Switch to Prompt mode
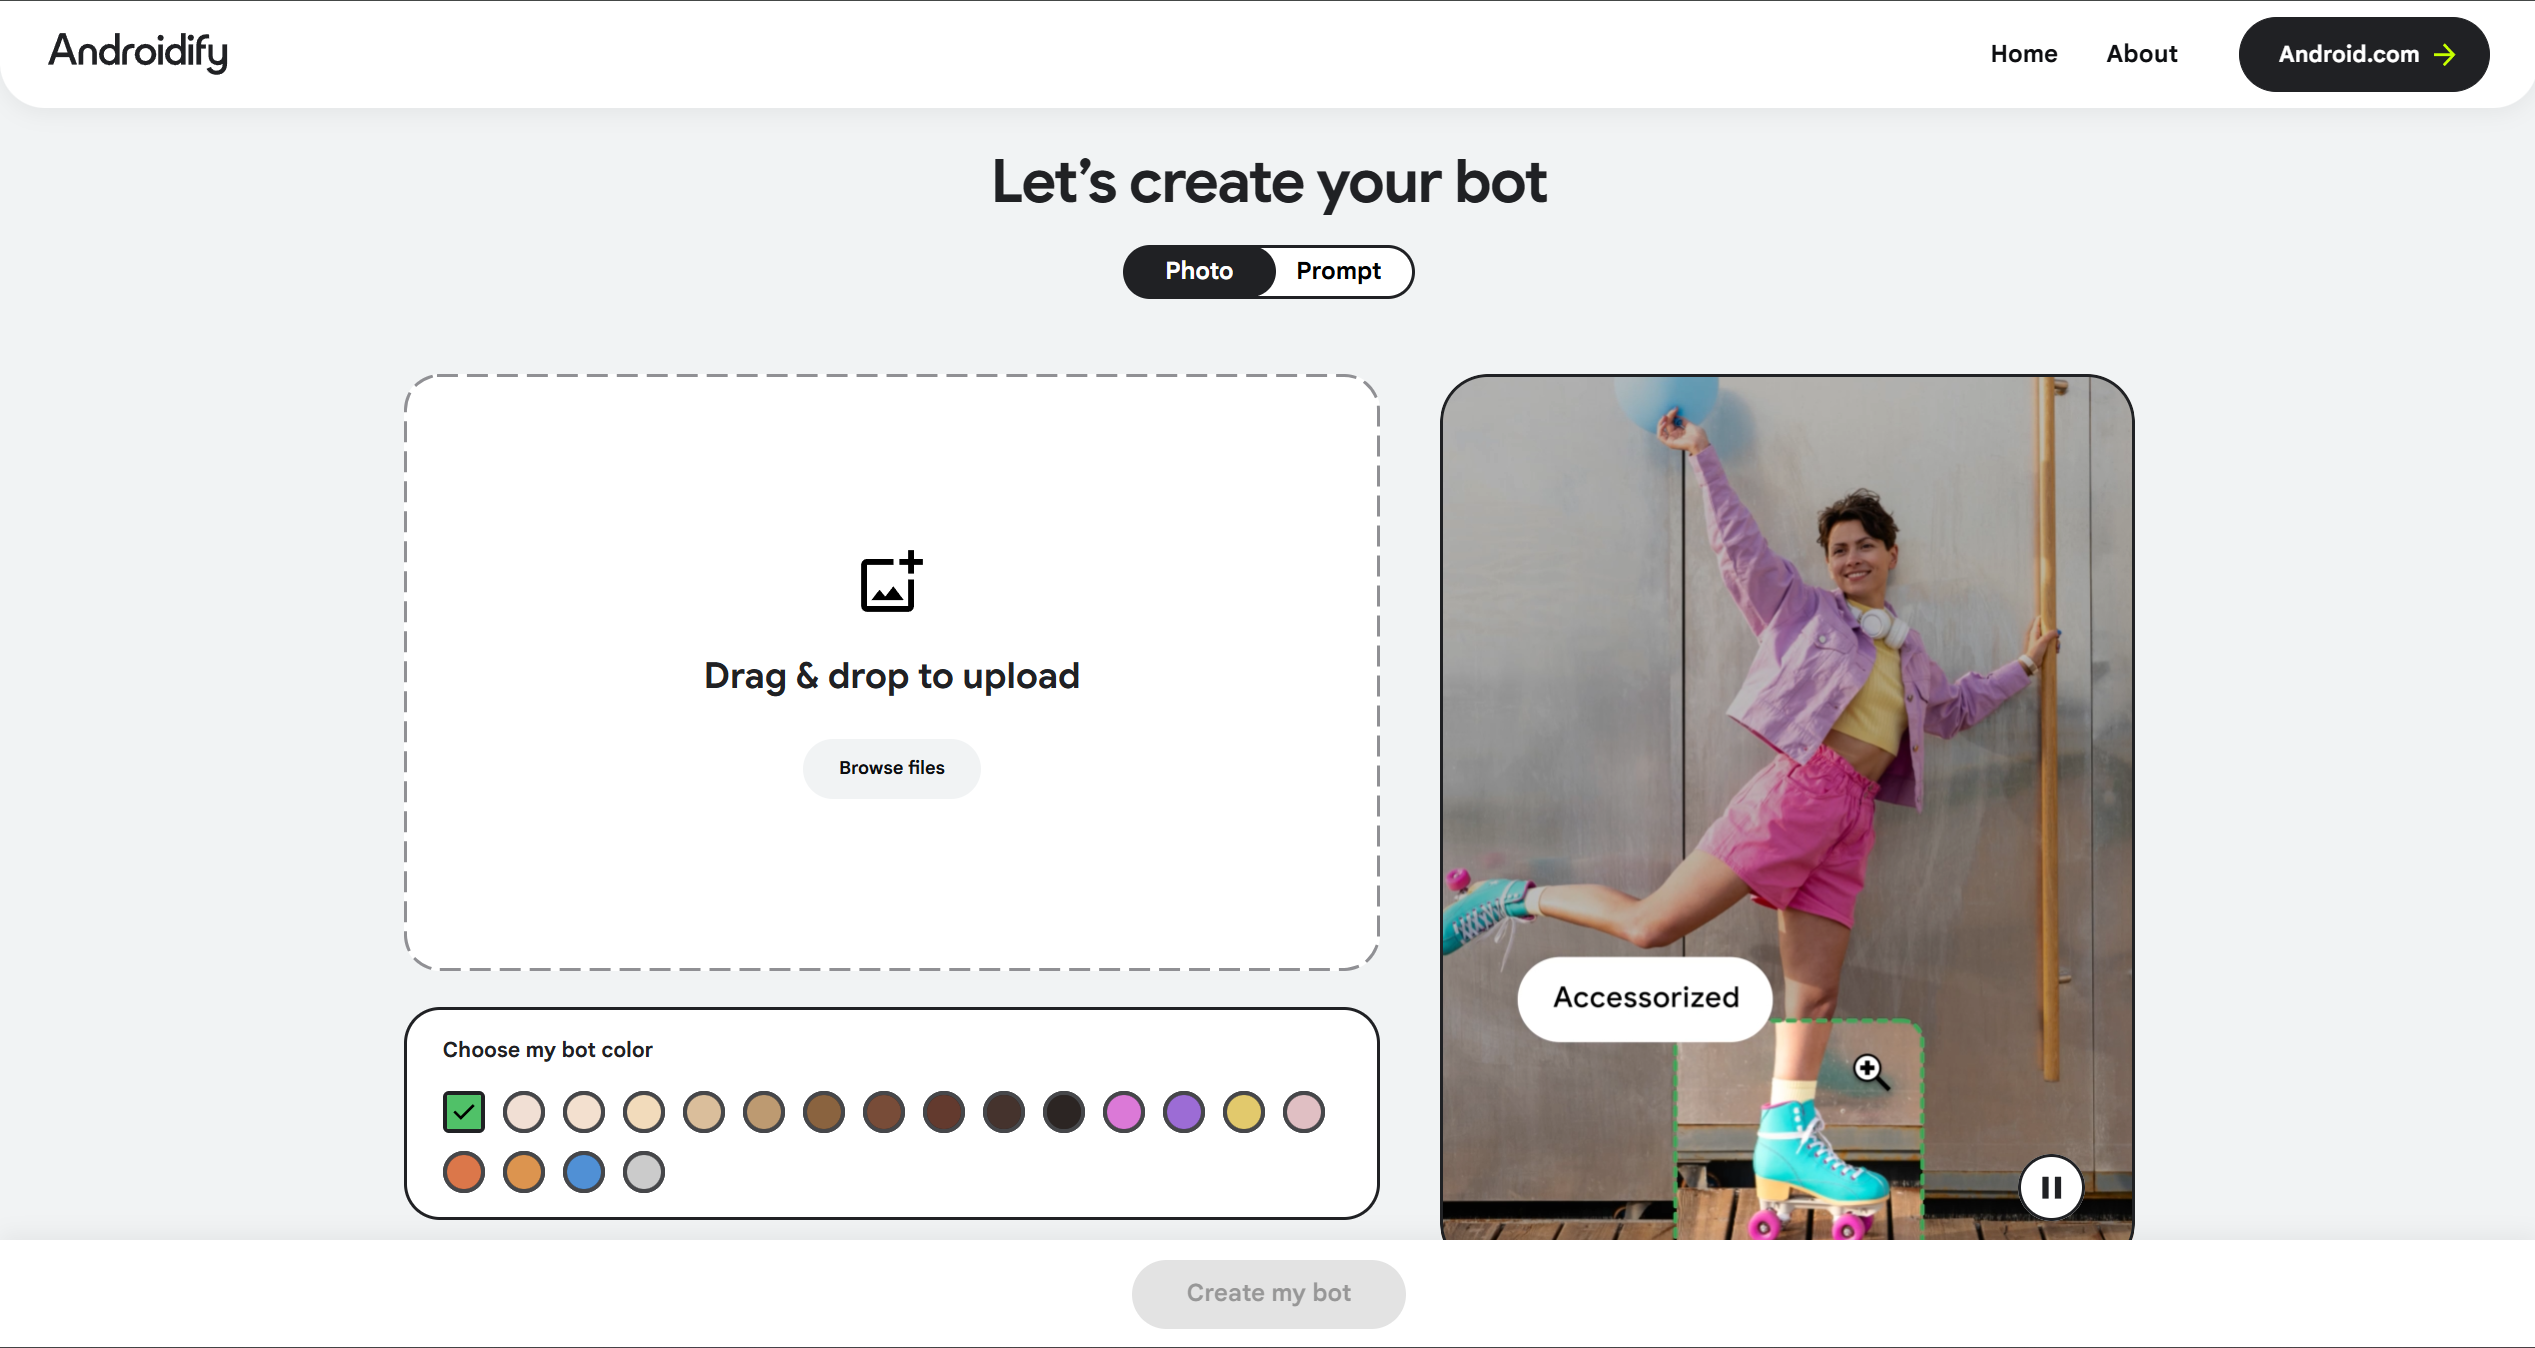Screen dimensions: 2535x1348 (x=1338, y=271)
